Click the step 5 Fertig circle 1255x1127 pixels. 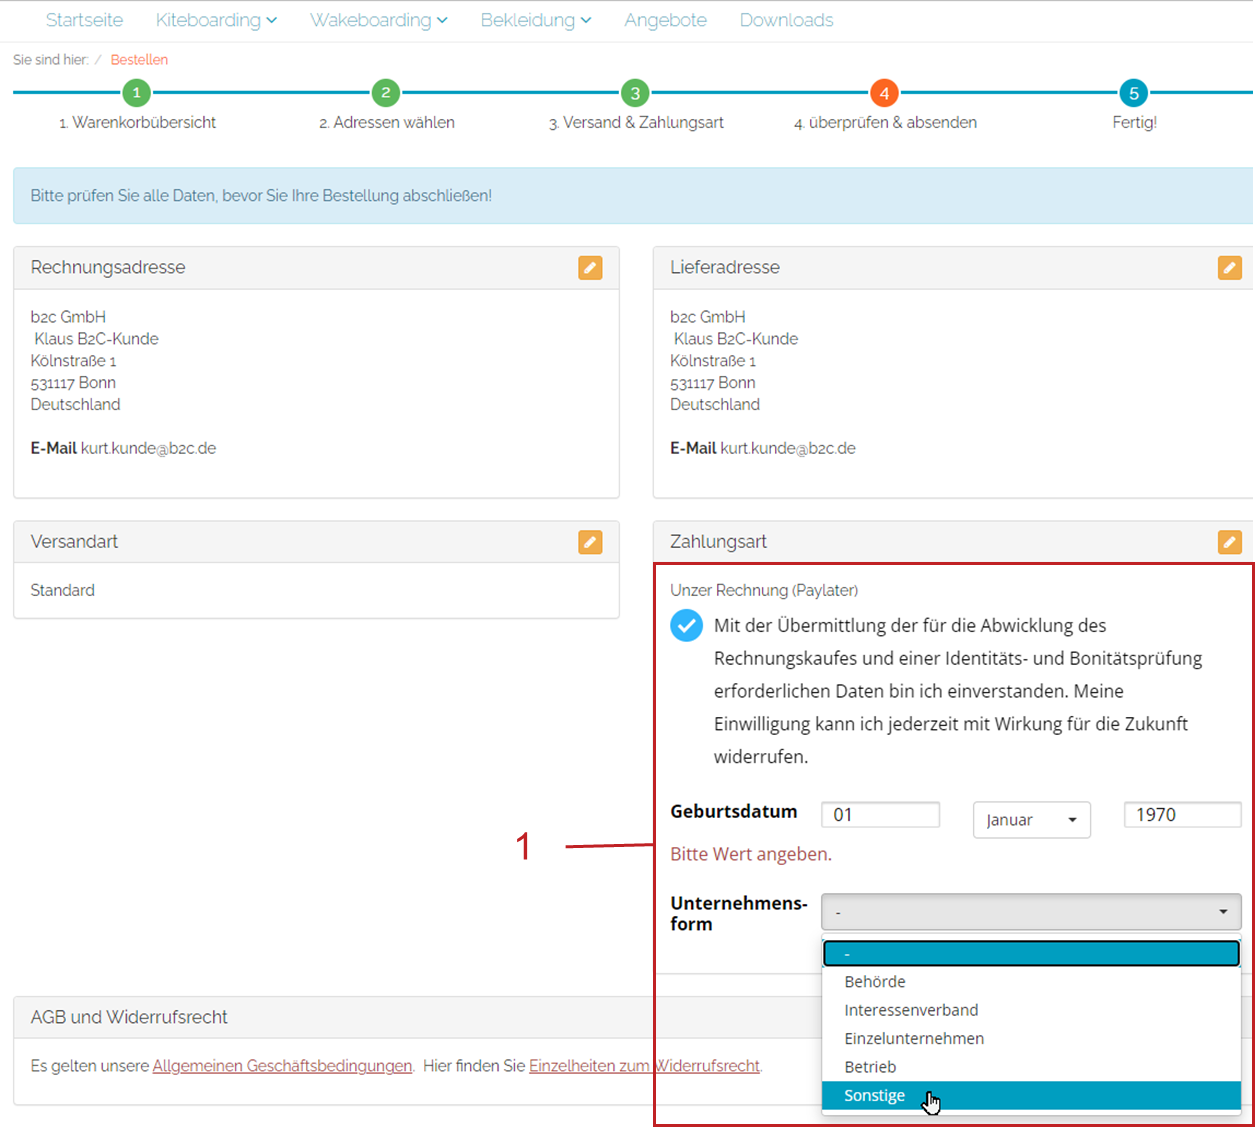pos(1134,93)
